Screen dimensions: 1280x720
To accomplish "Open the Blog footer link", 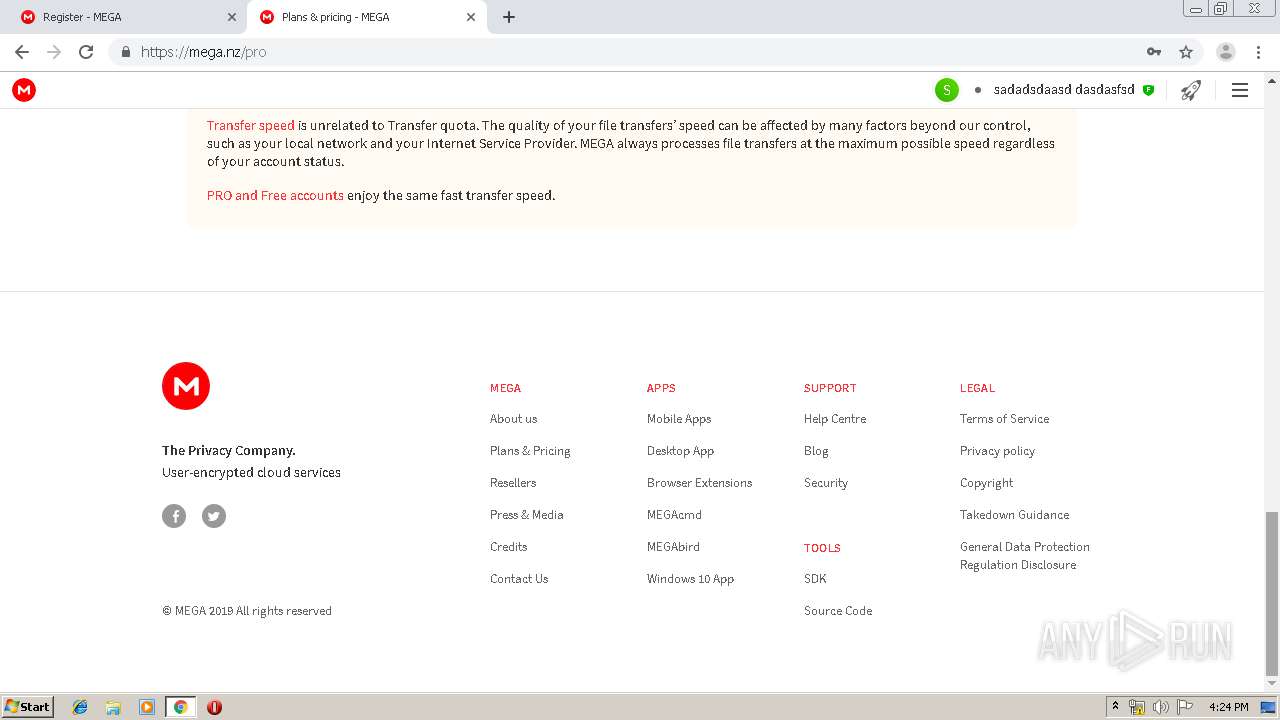I will [x=816, y=451].
